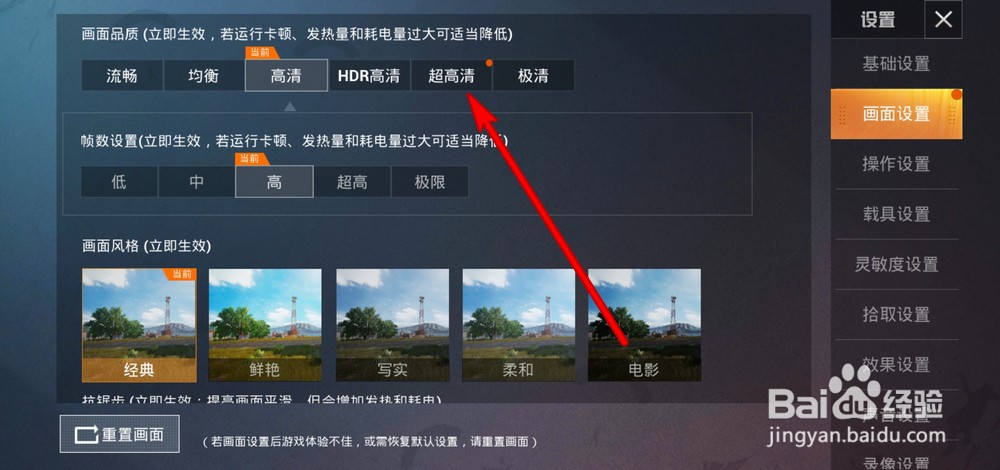Close the settings panel with X
The image size is (1000, 470).
click(x=943, y=20)
